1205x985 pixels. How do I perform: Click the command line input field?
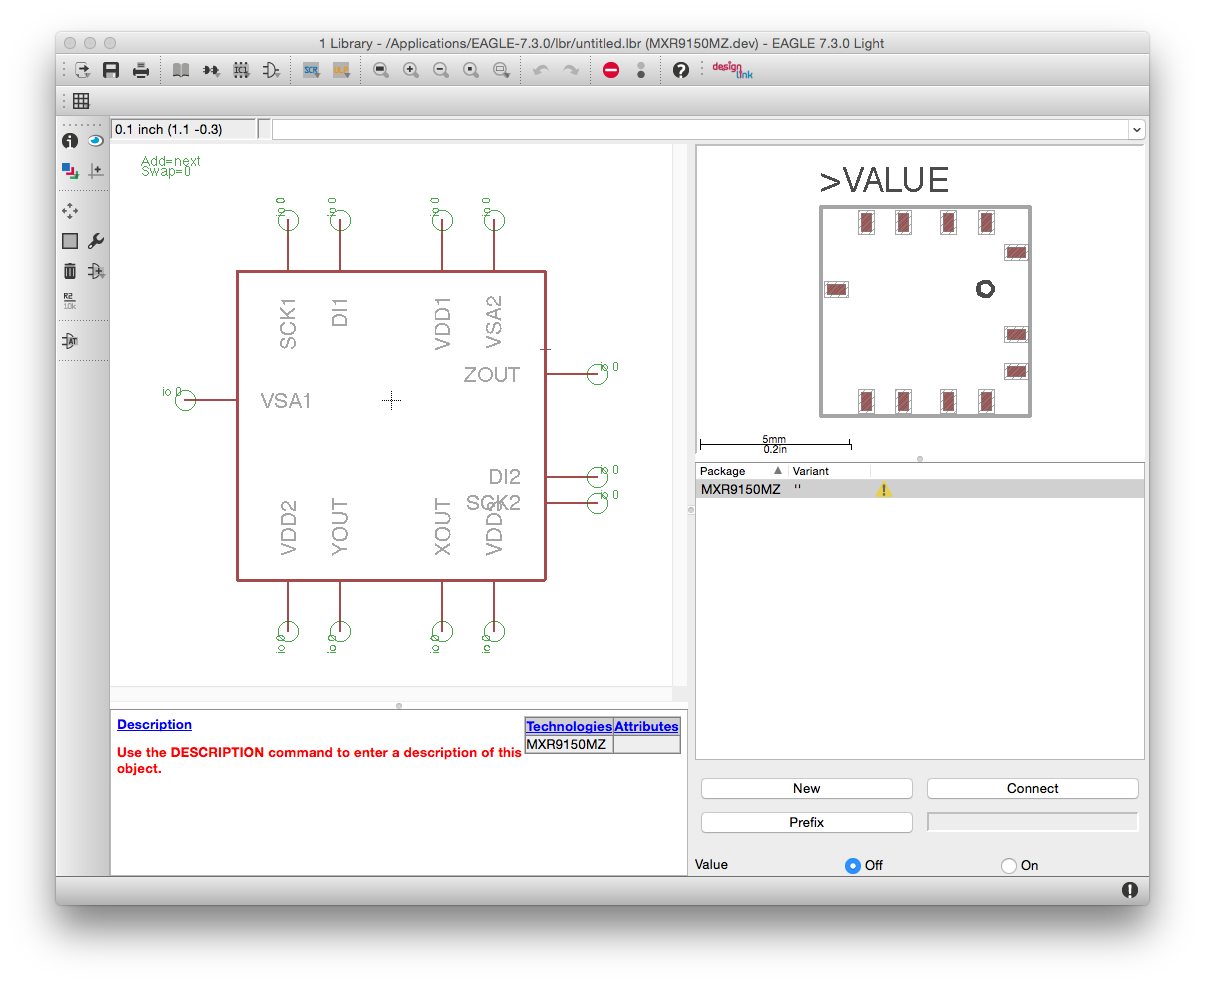click(x=700, y=129)
